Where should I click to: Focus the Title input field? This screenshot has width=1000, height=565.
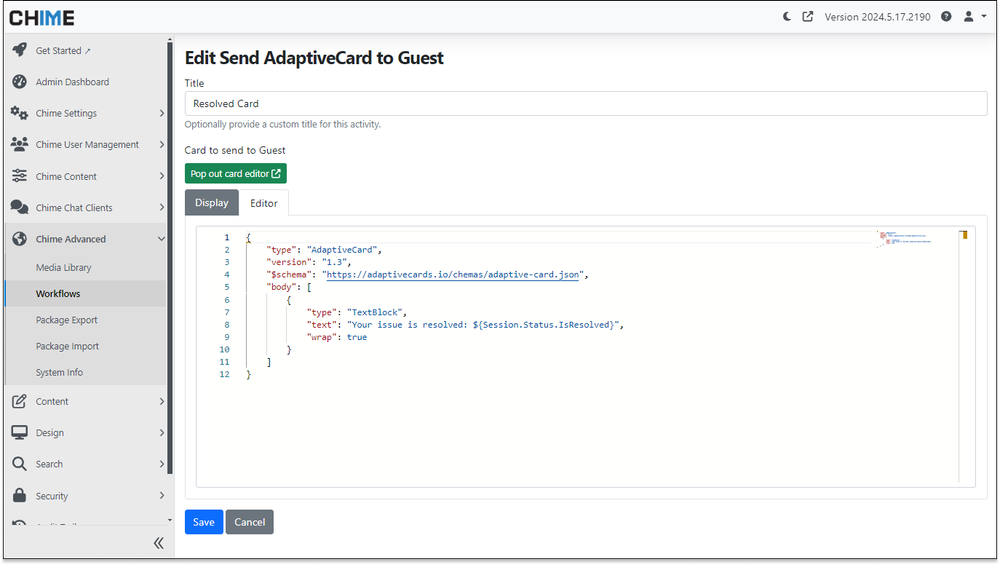pos(585,103)
